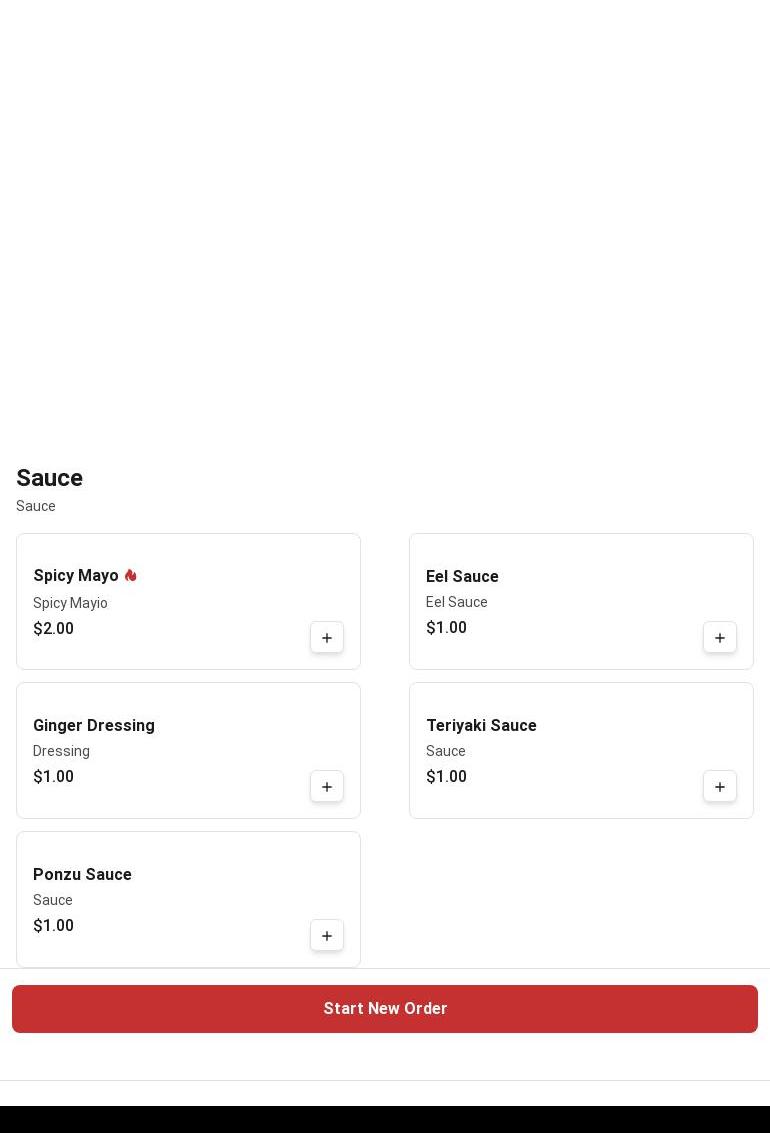Click the $2.00 price on Spicy Mayo
This screenshot has width=770, height=1133.
click(x=53, y=629)
